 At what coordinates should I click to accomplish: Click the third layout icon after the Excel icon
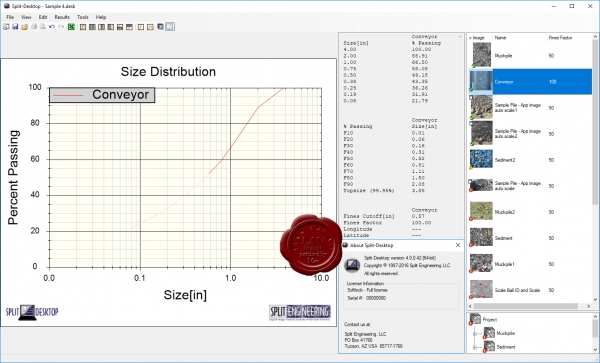click(x=101, y=27)
